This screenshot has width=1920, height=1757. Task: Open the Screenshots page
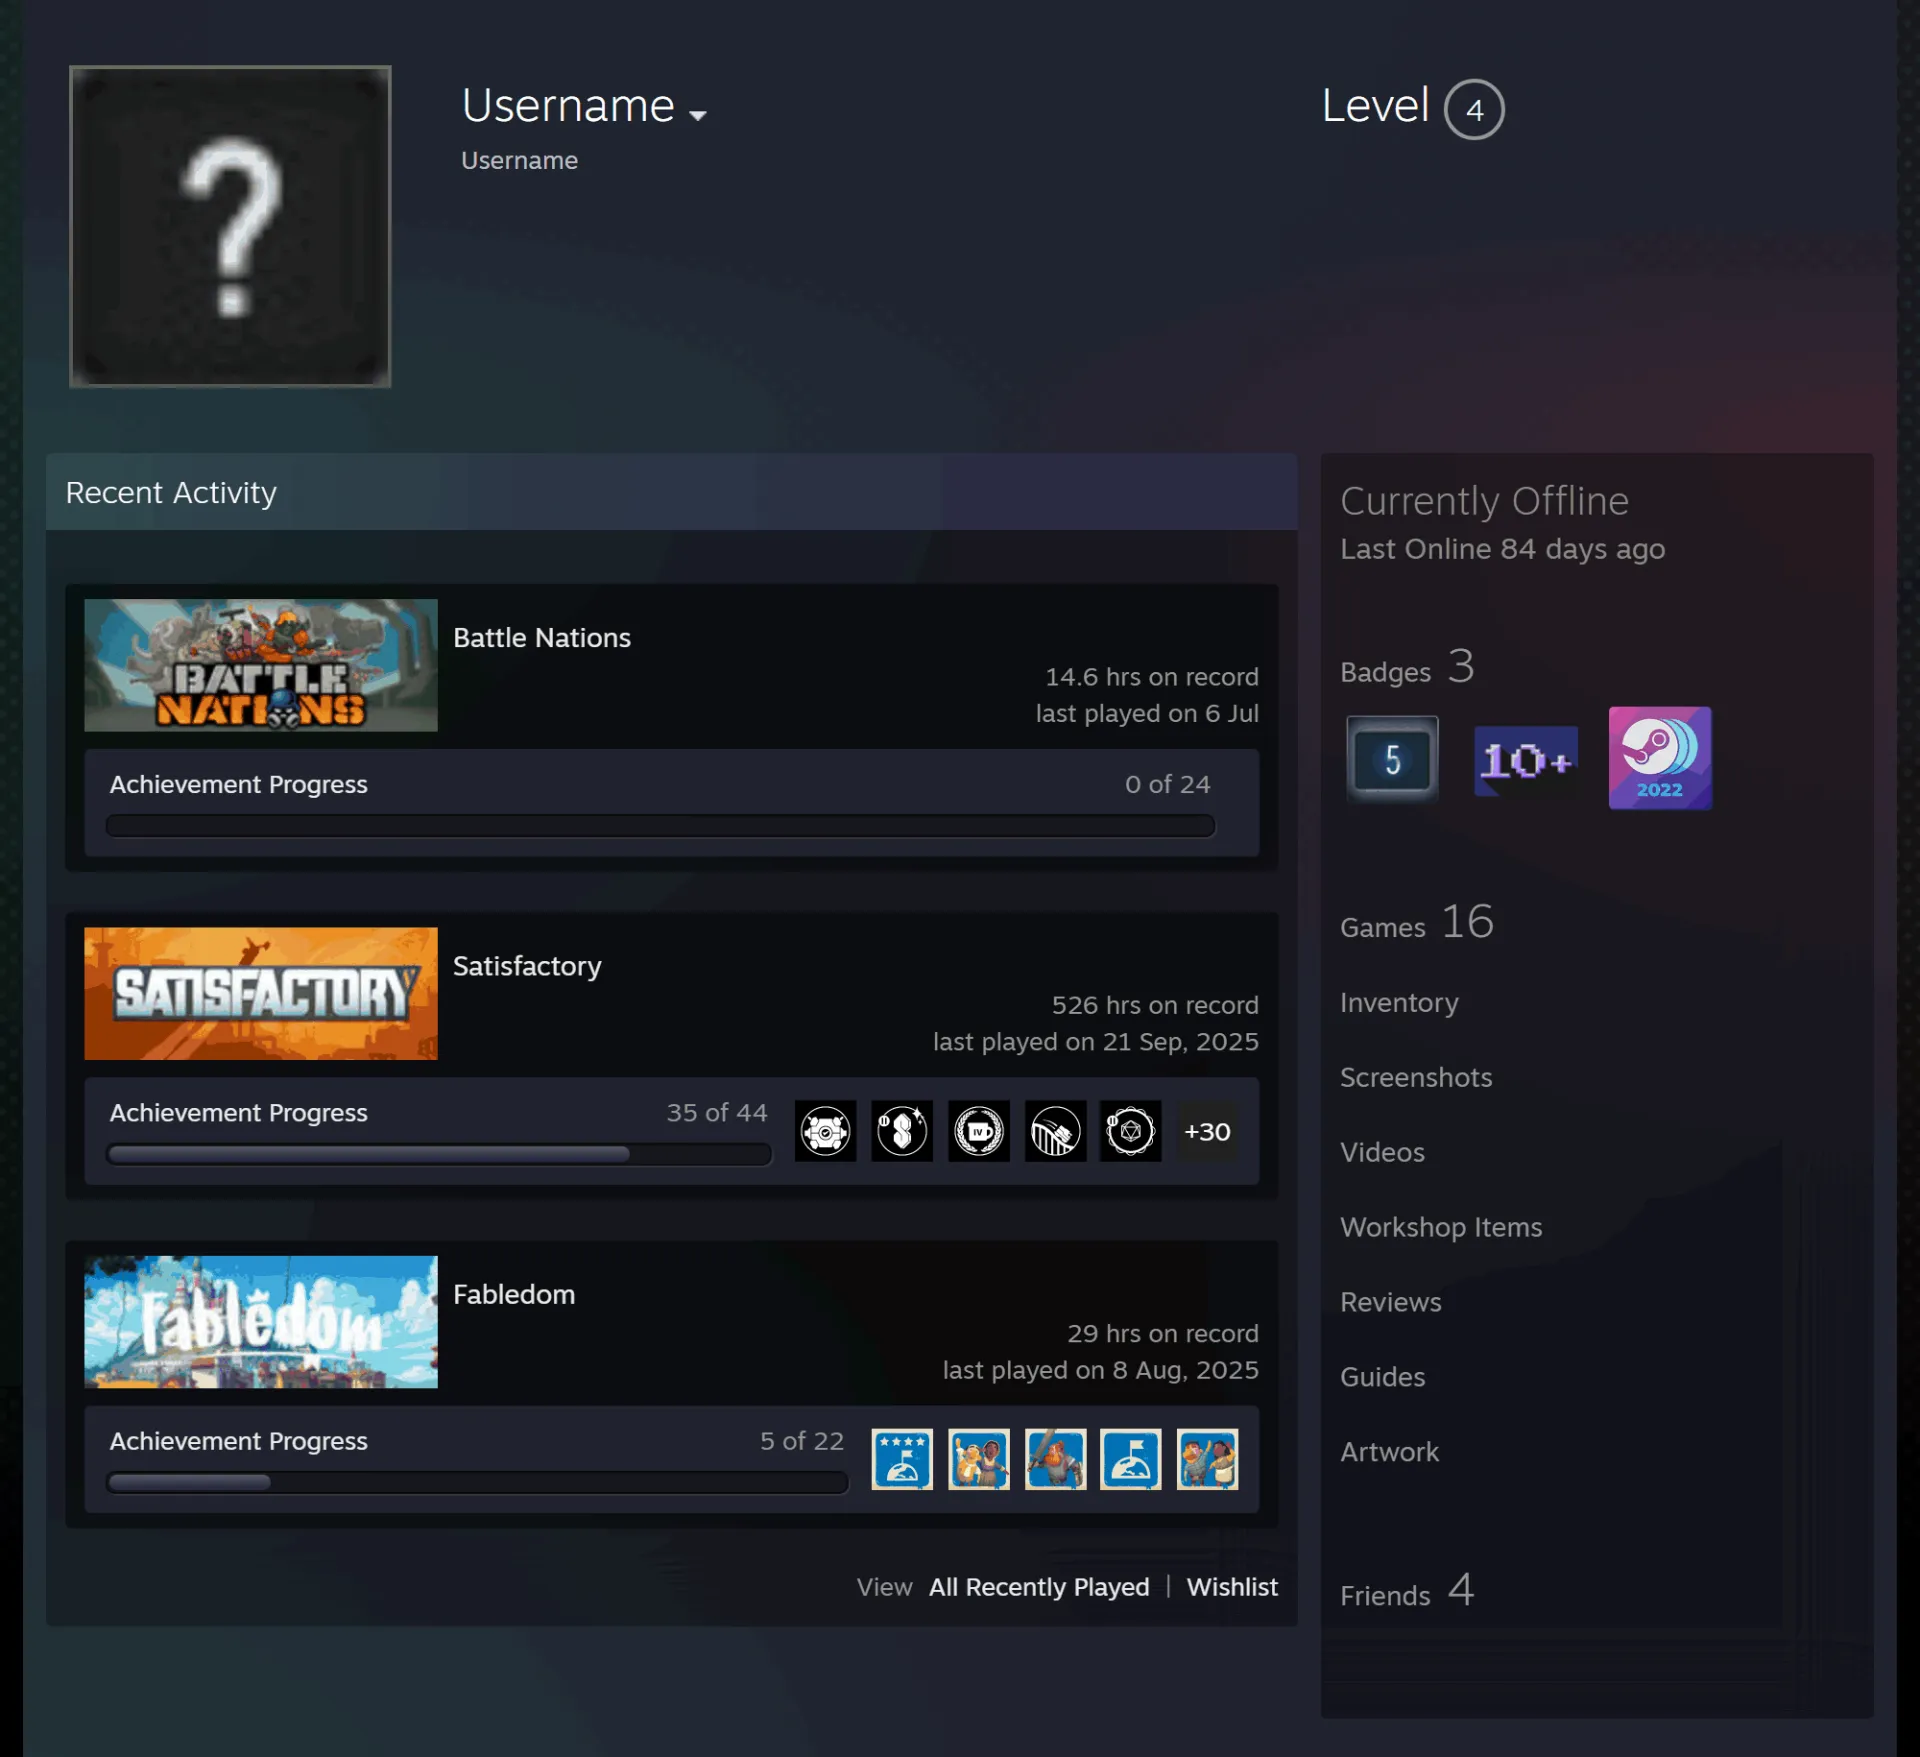pyautogui.click(x=1416, y=1077)
